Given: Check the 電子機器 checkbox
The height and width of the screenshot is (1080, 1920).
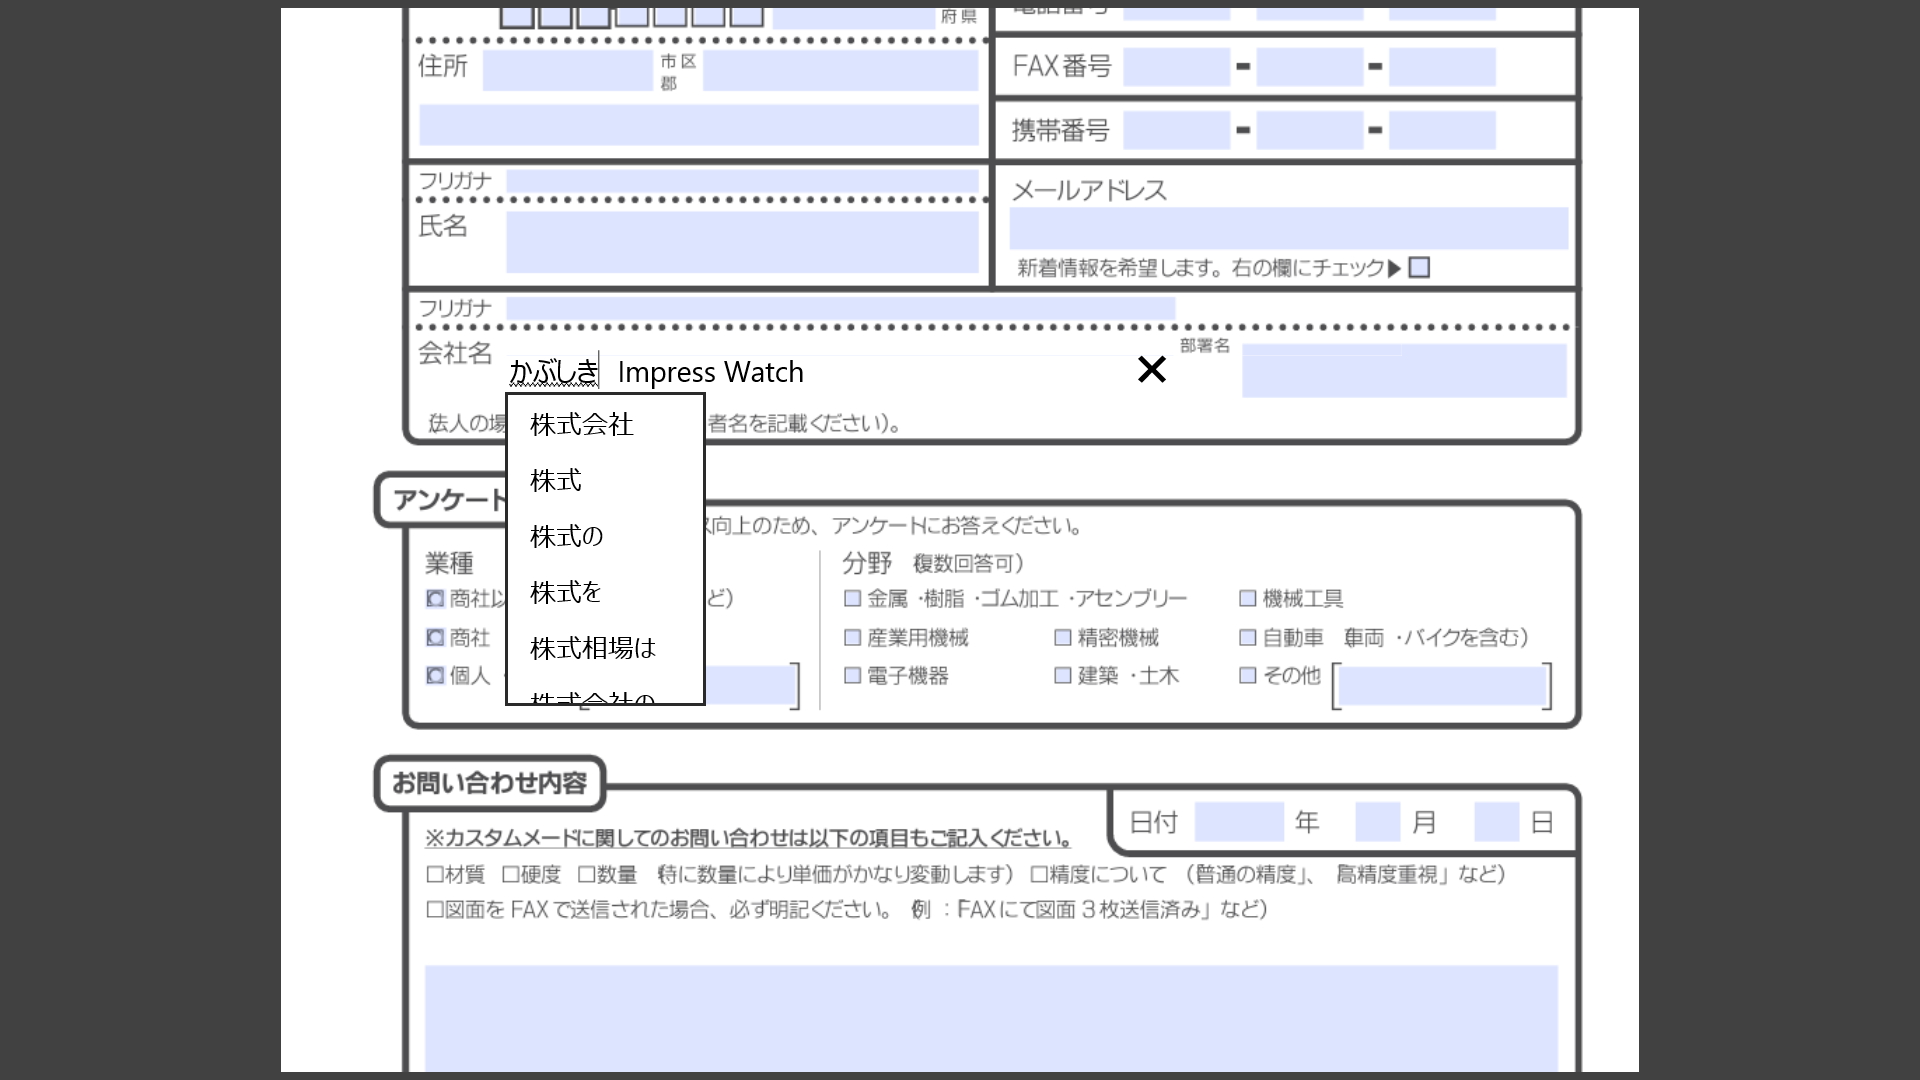Looking at the screenshot, I should 853,676.
